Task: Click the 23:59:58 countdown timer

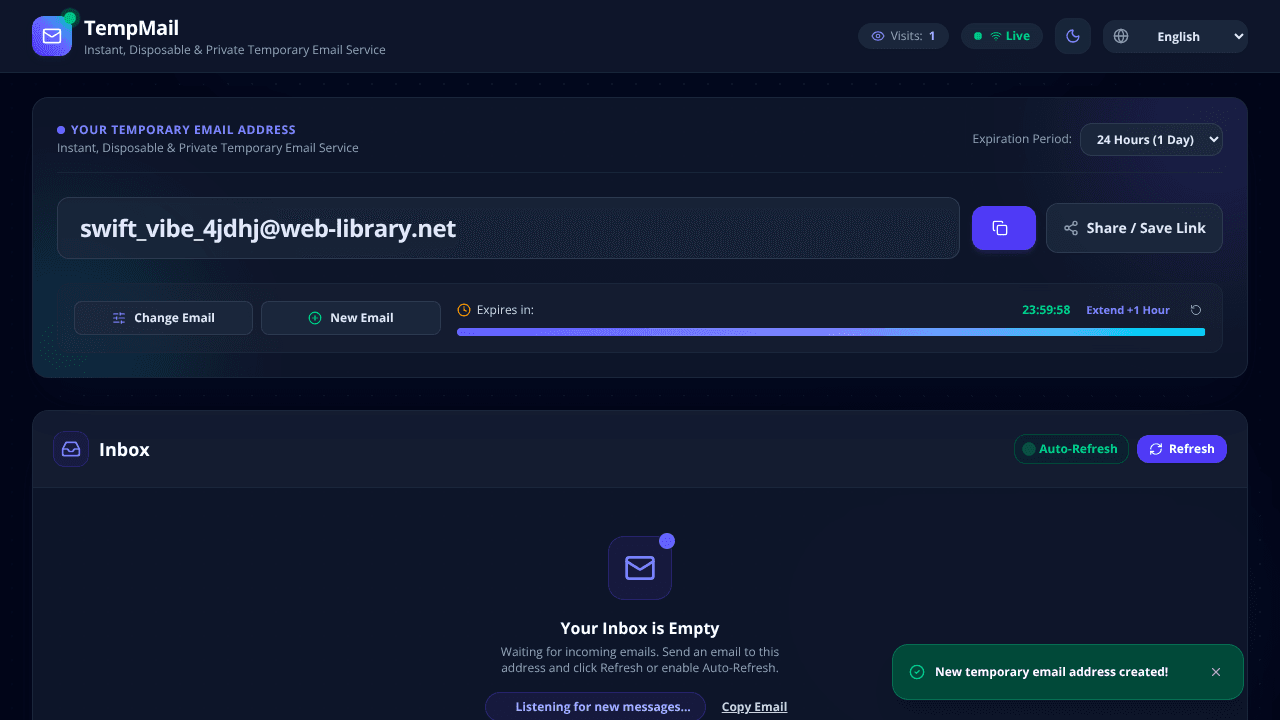Action: [1046, 310]
